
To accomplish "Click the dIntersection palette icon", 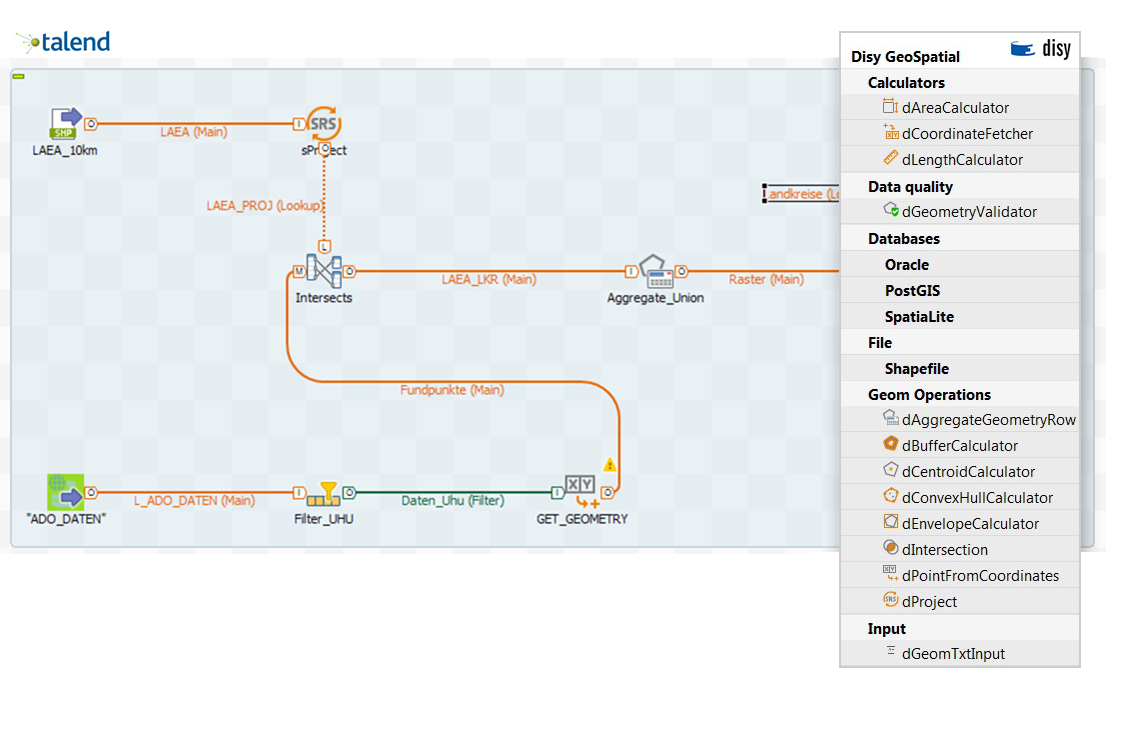I will [x=891, y=548].
